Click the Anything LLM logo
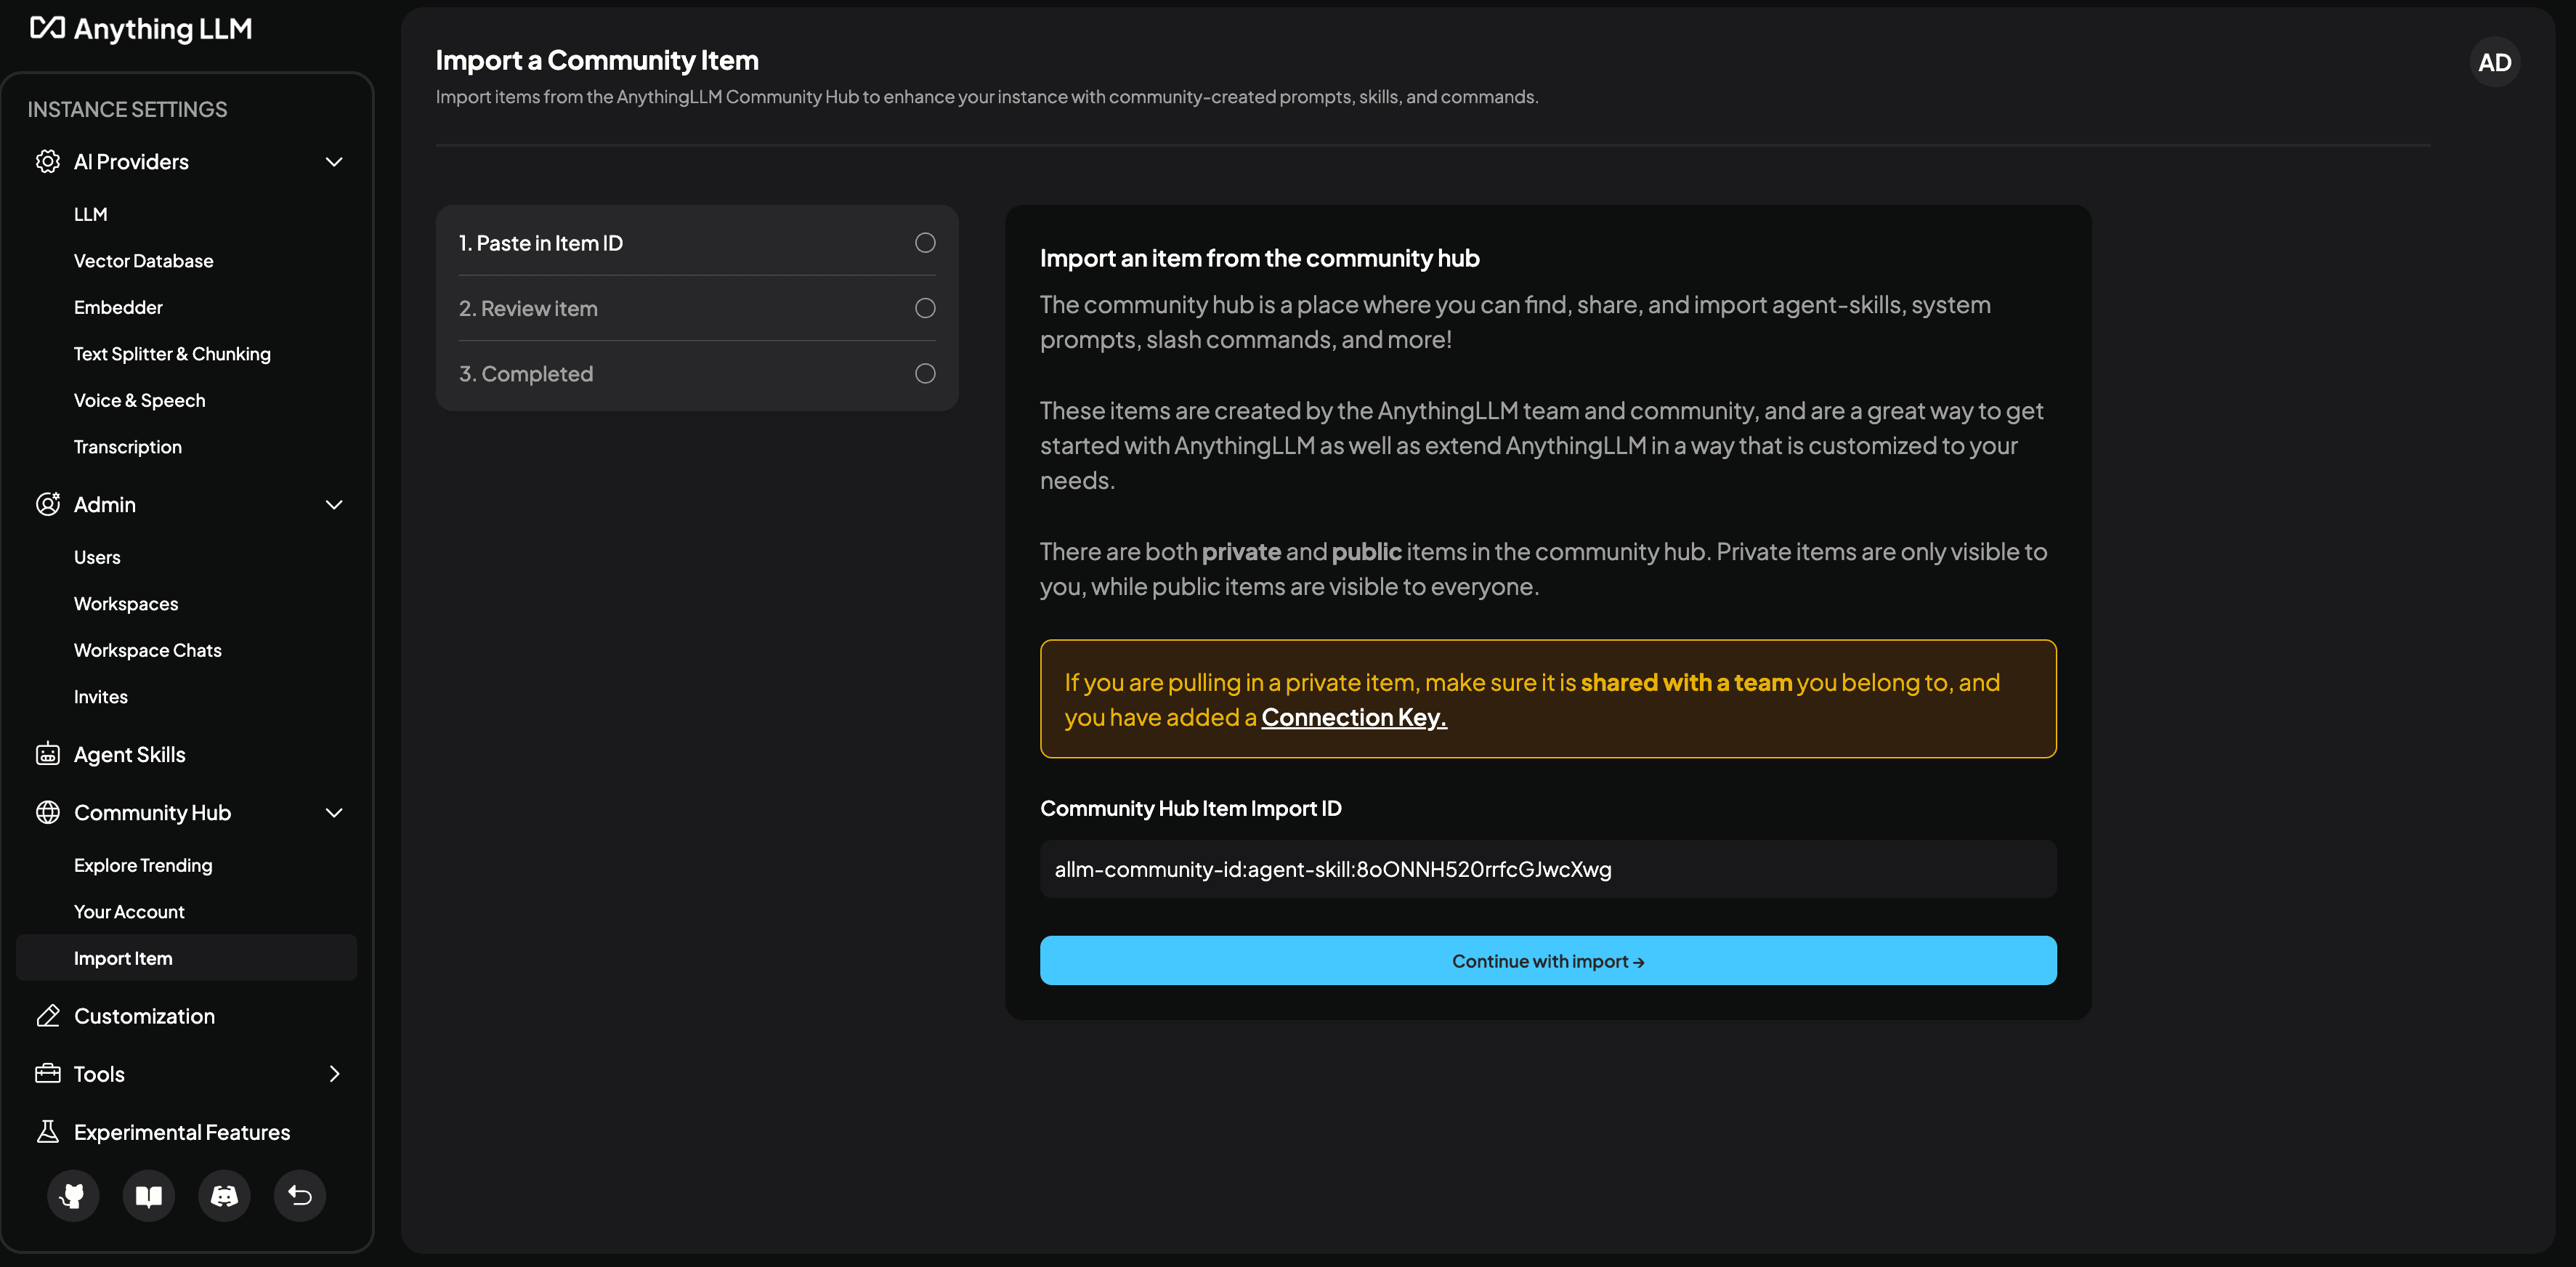The image size is (2576, 1267). point(141,29)
